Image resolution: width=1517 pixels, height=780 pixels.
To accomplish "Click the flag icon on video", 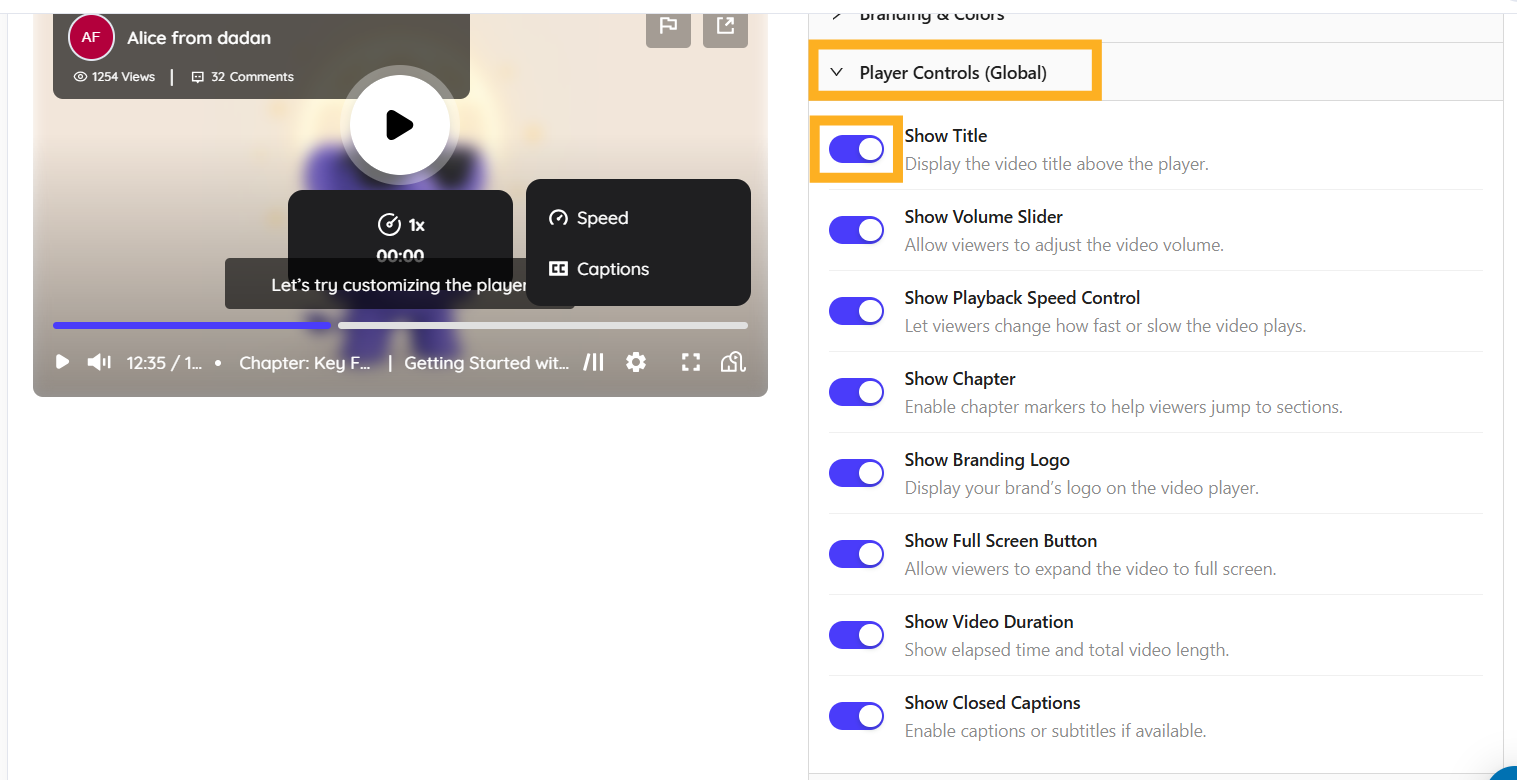I will click(668, 26).
